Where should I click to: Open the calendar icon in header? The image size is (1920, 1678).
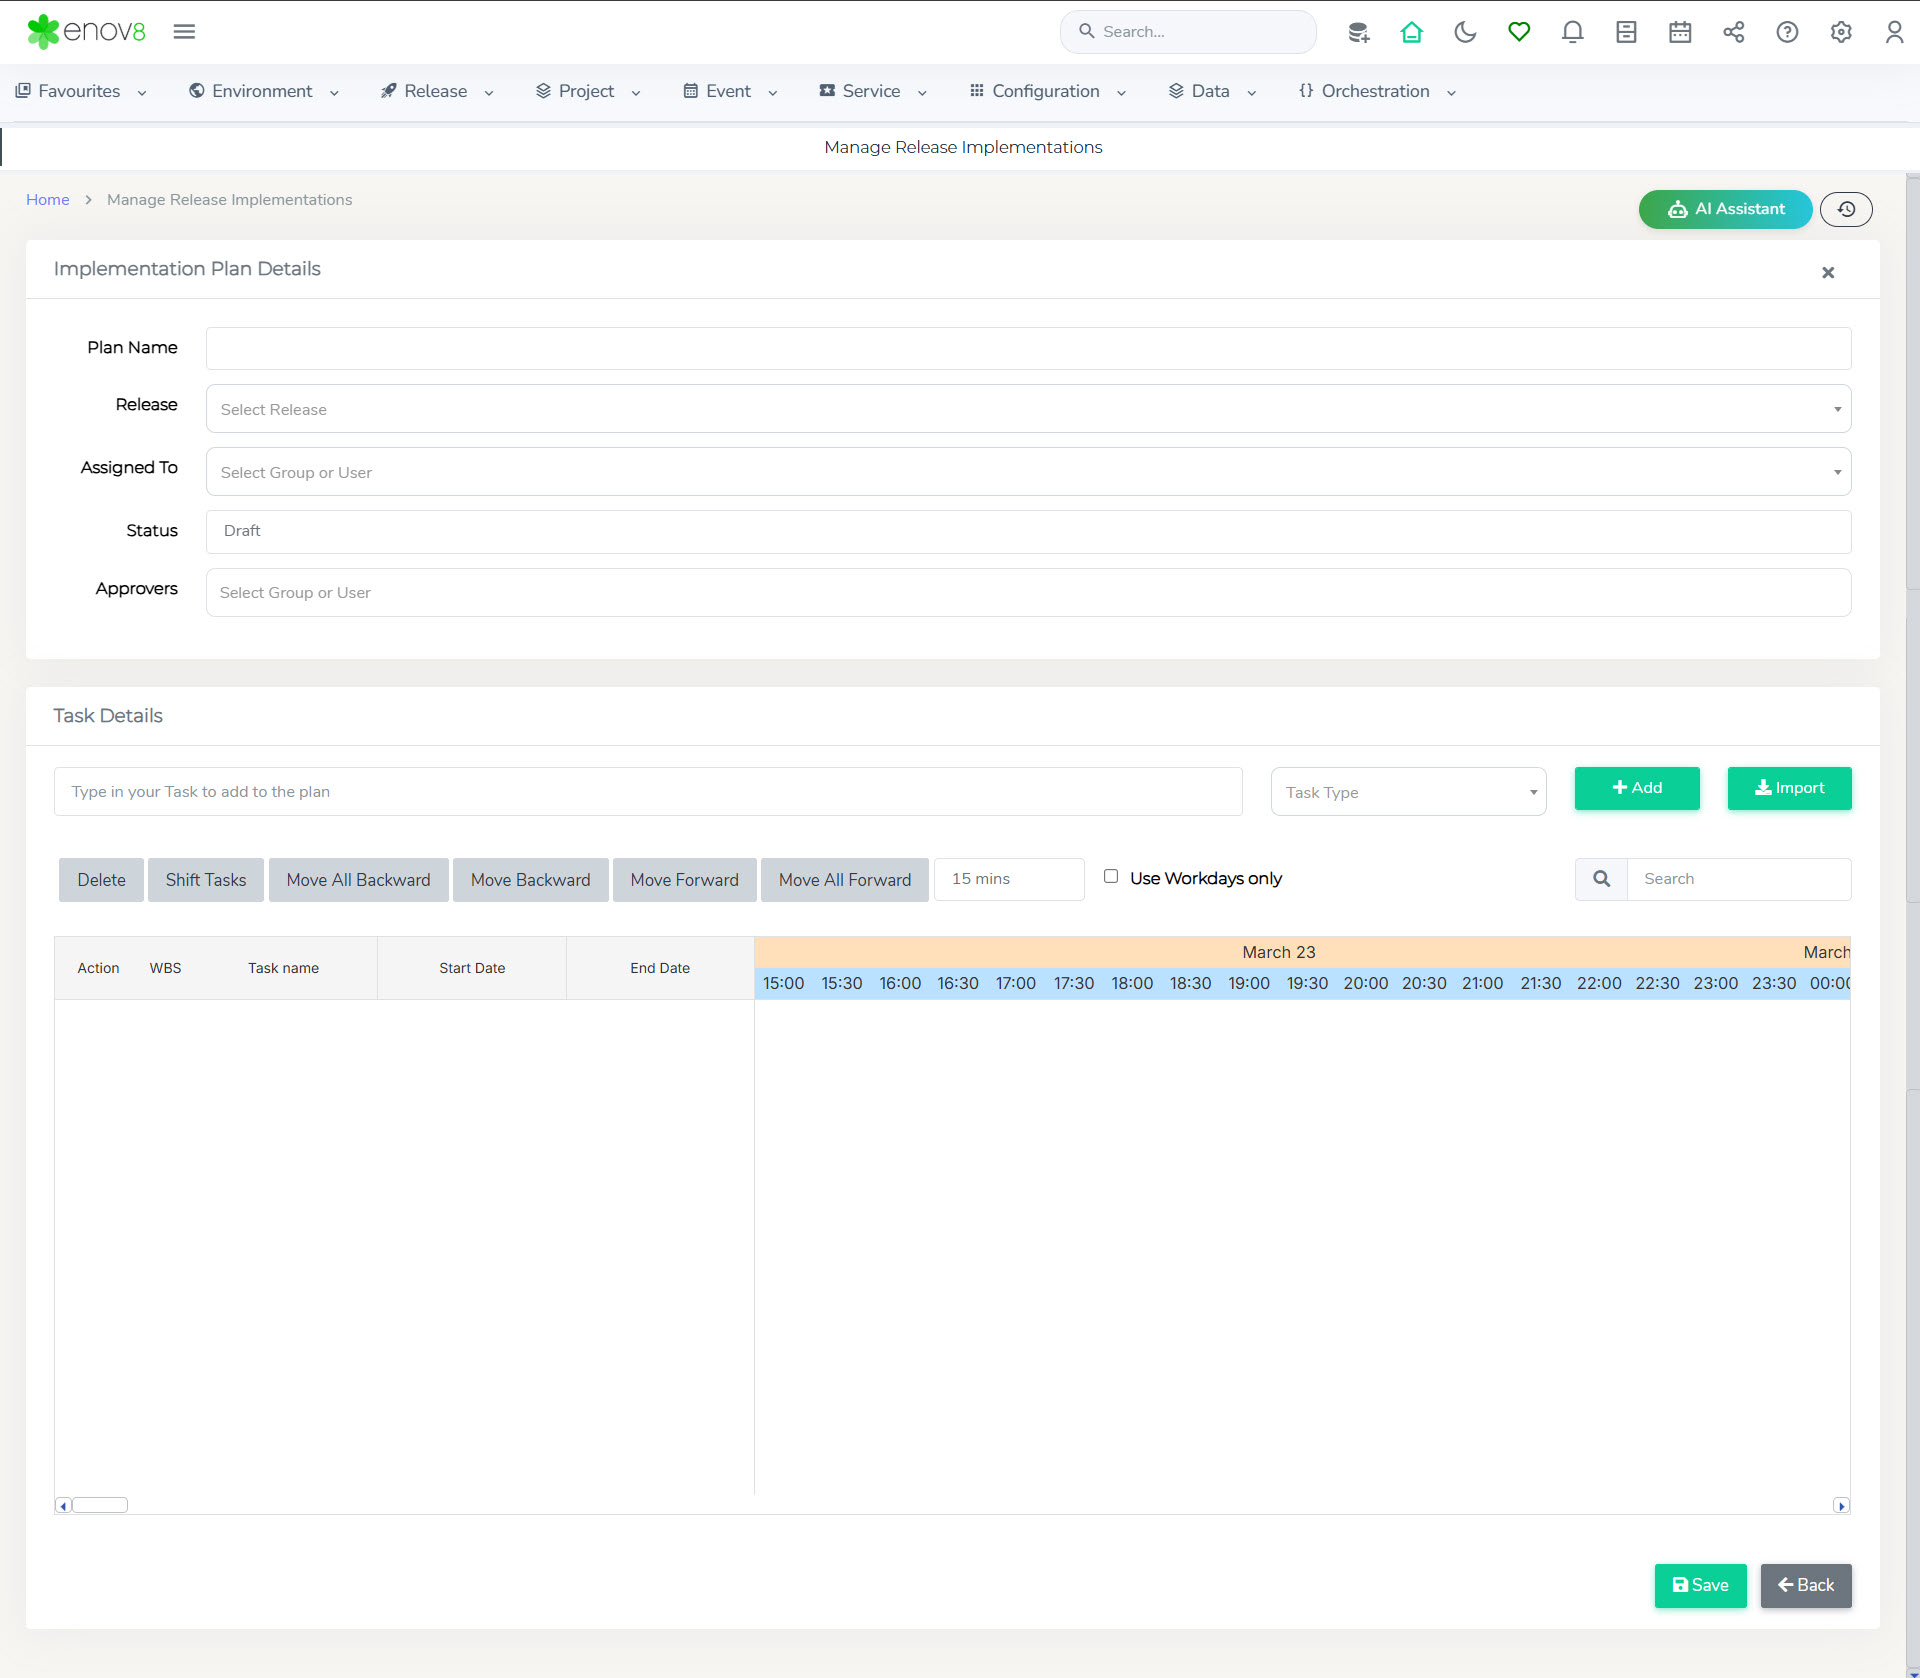pos(1680,32)
